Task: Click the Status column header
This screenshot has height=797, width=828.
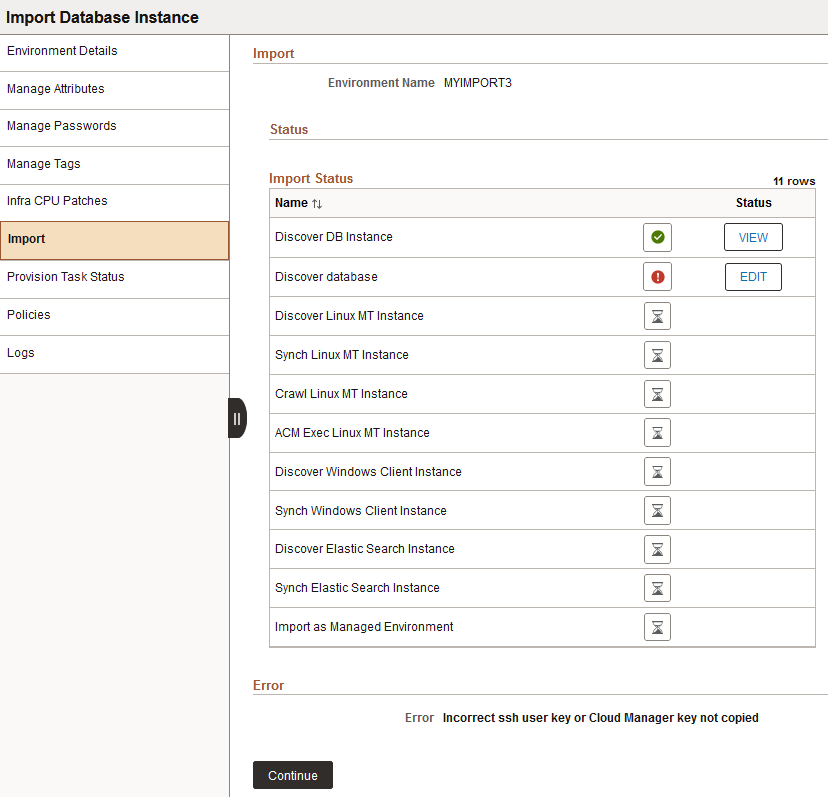Action: click(754, 203)
